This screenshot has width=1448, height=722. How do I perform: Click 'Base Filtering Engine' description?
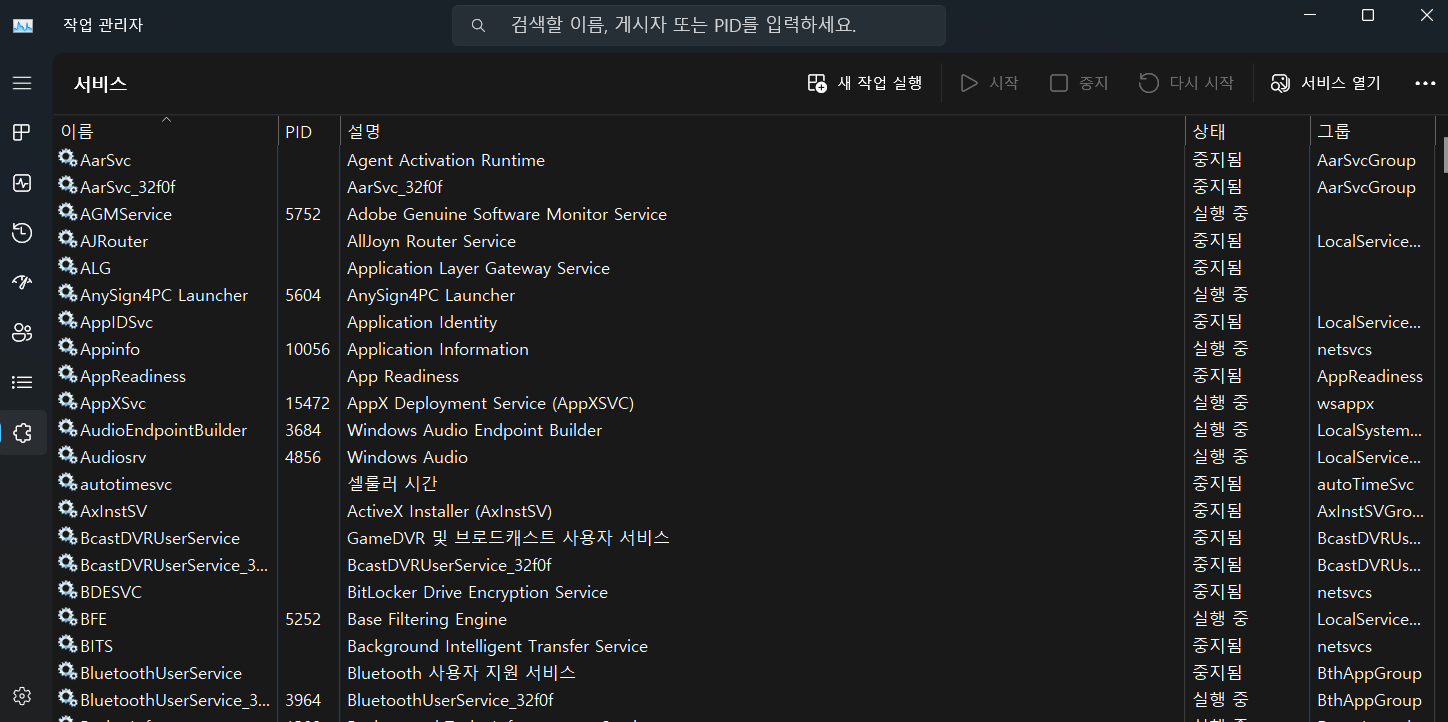click(x=427, y=619)
